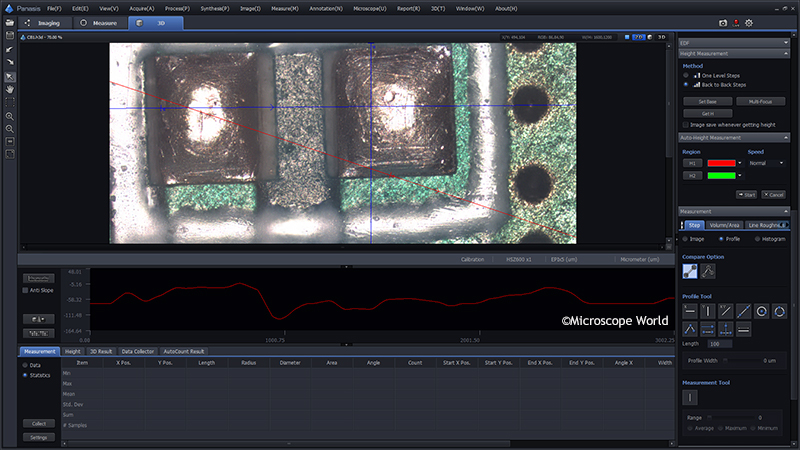This screenshot has width=800, height=450.
Task: Adjust the Range slider
Action: [730, 417]
